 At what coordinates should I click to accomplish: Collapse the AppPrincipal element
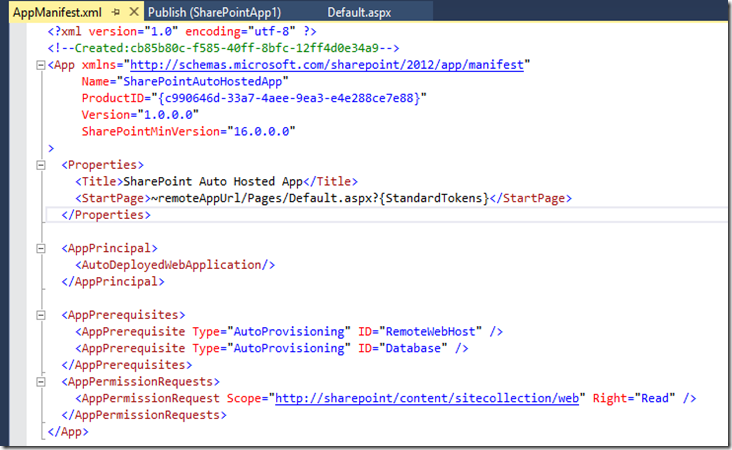[x=41, y=248]
